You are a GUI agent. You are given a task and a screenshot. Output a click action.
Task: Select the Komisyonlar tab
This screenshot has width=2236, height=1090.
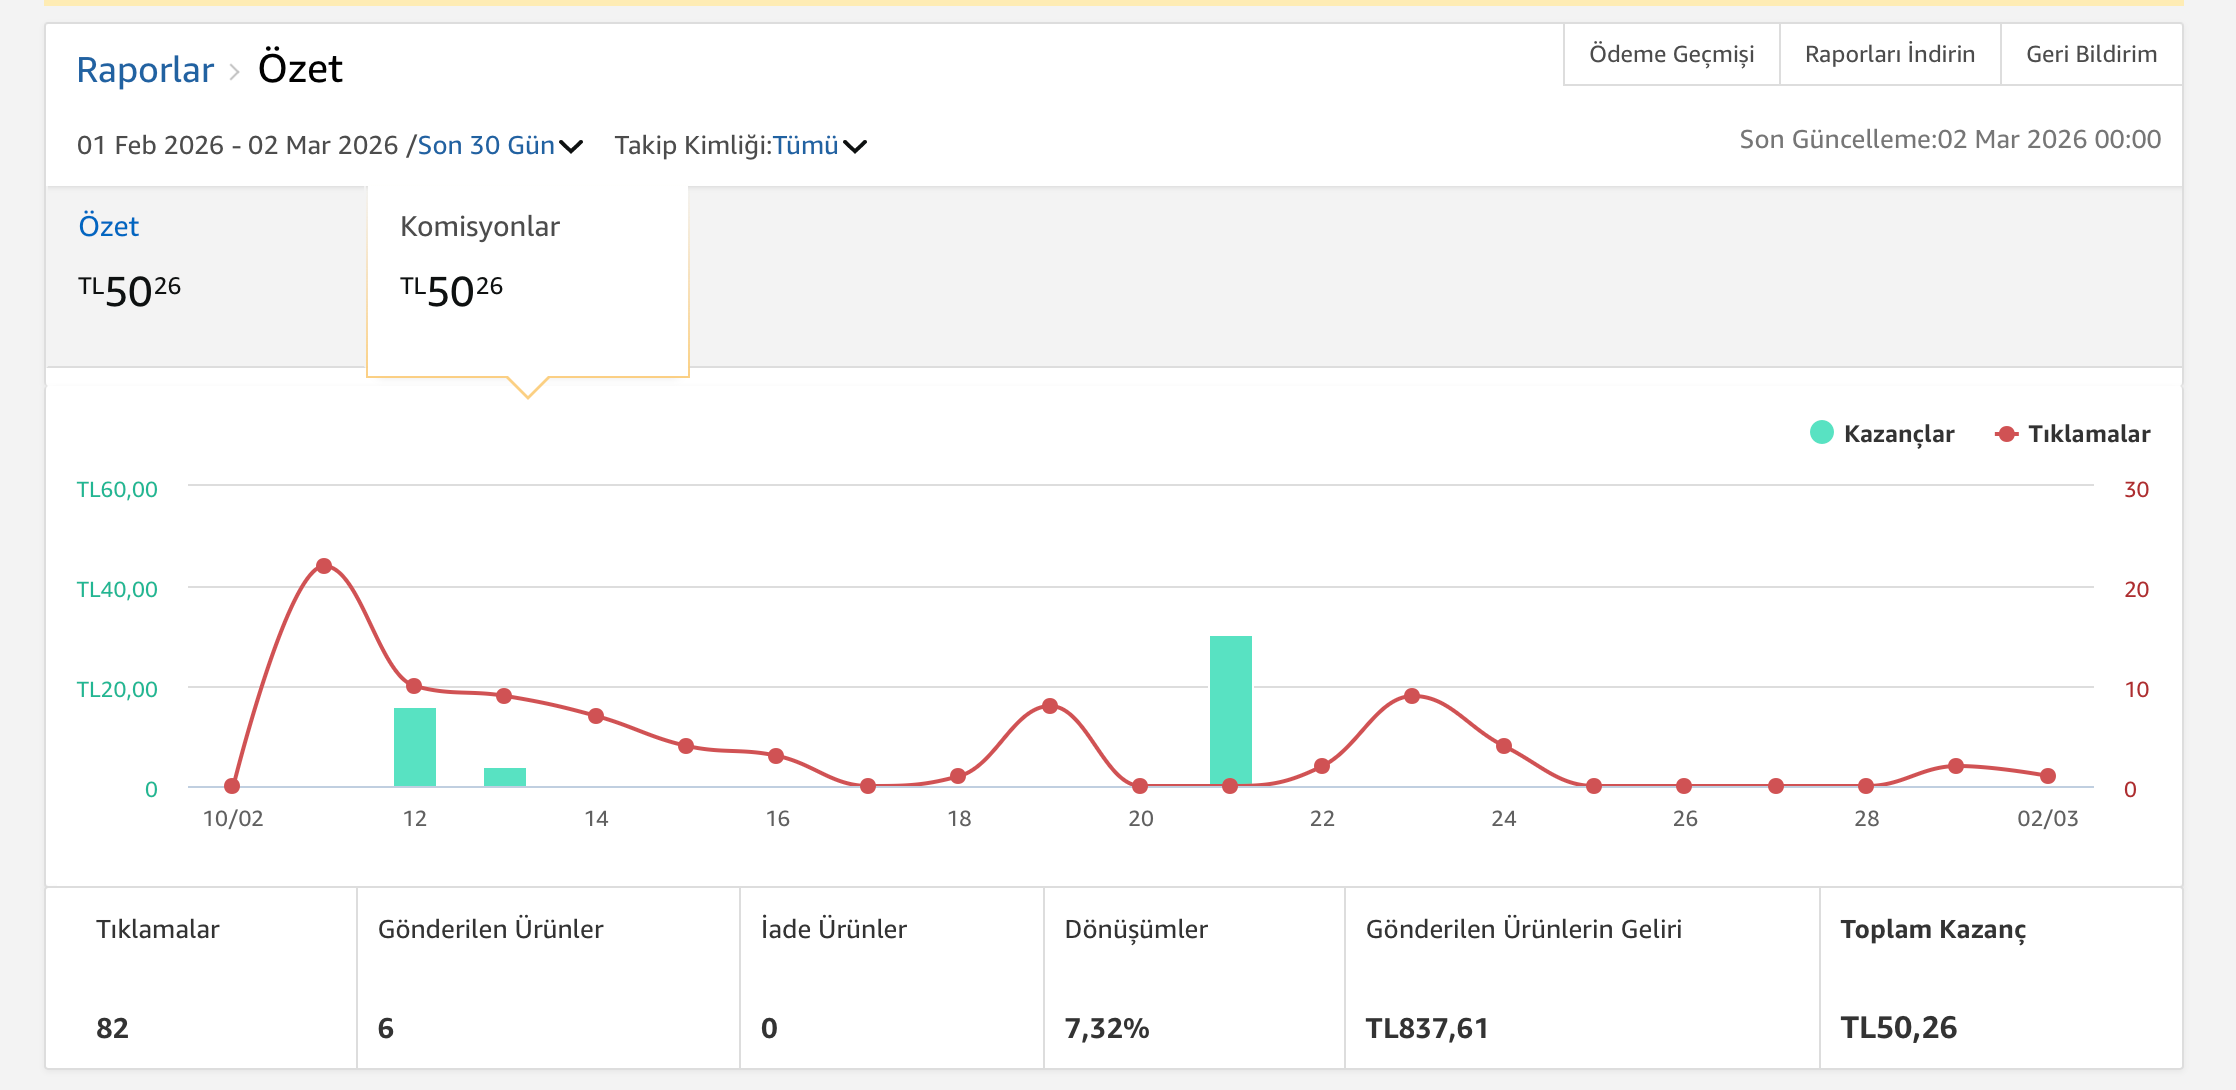coord(480,226)
